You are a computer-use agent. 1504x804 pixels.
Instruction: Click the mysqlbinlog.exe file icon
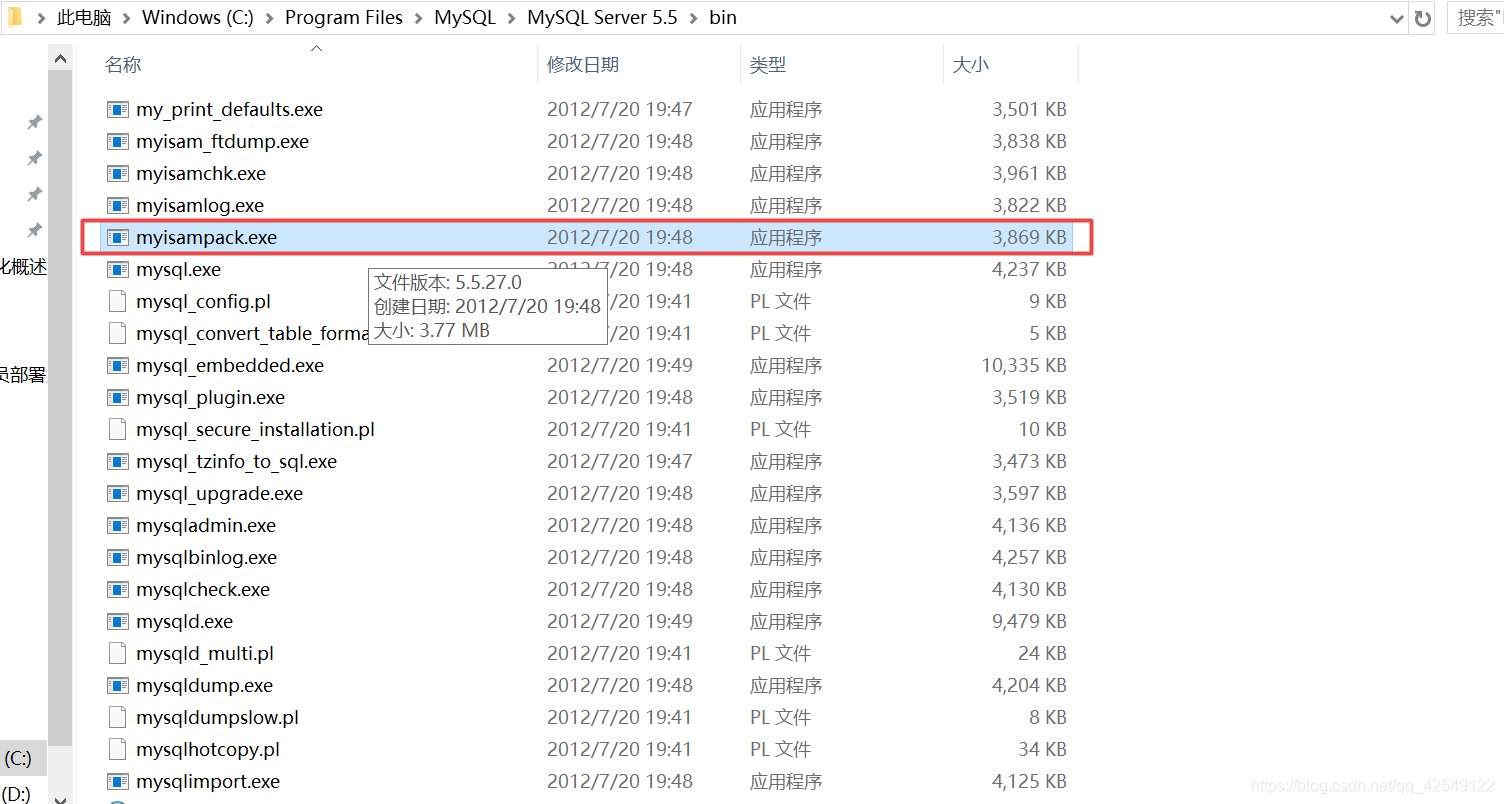click(x=118, y=558)
